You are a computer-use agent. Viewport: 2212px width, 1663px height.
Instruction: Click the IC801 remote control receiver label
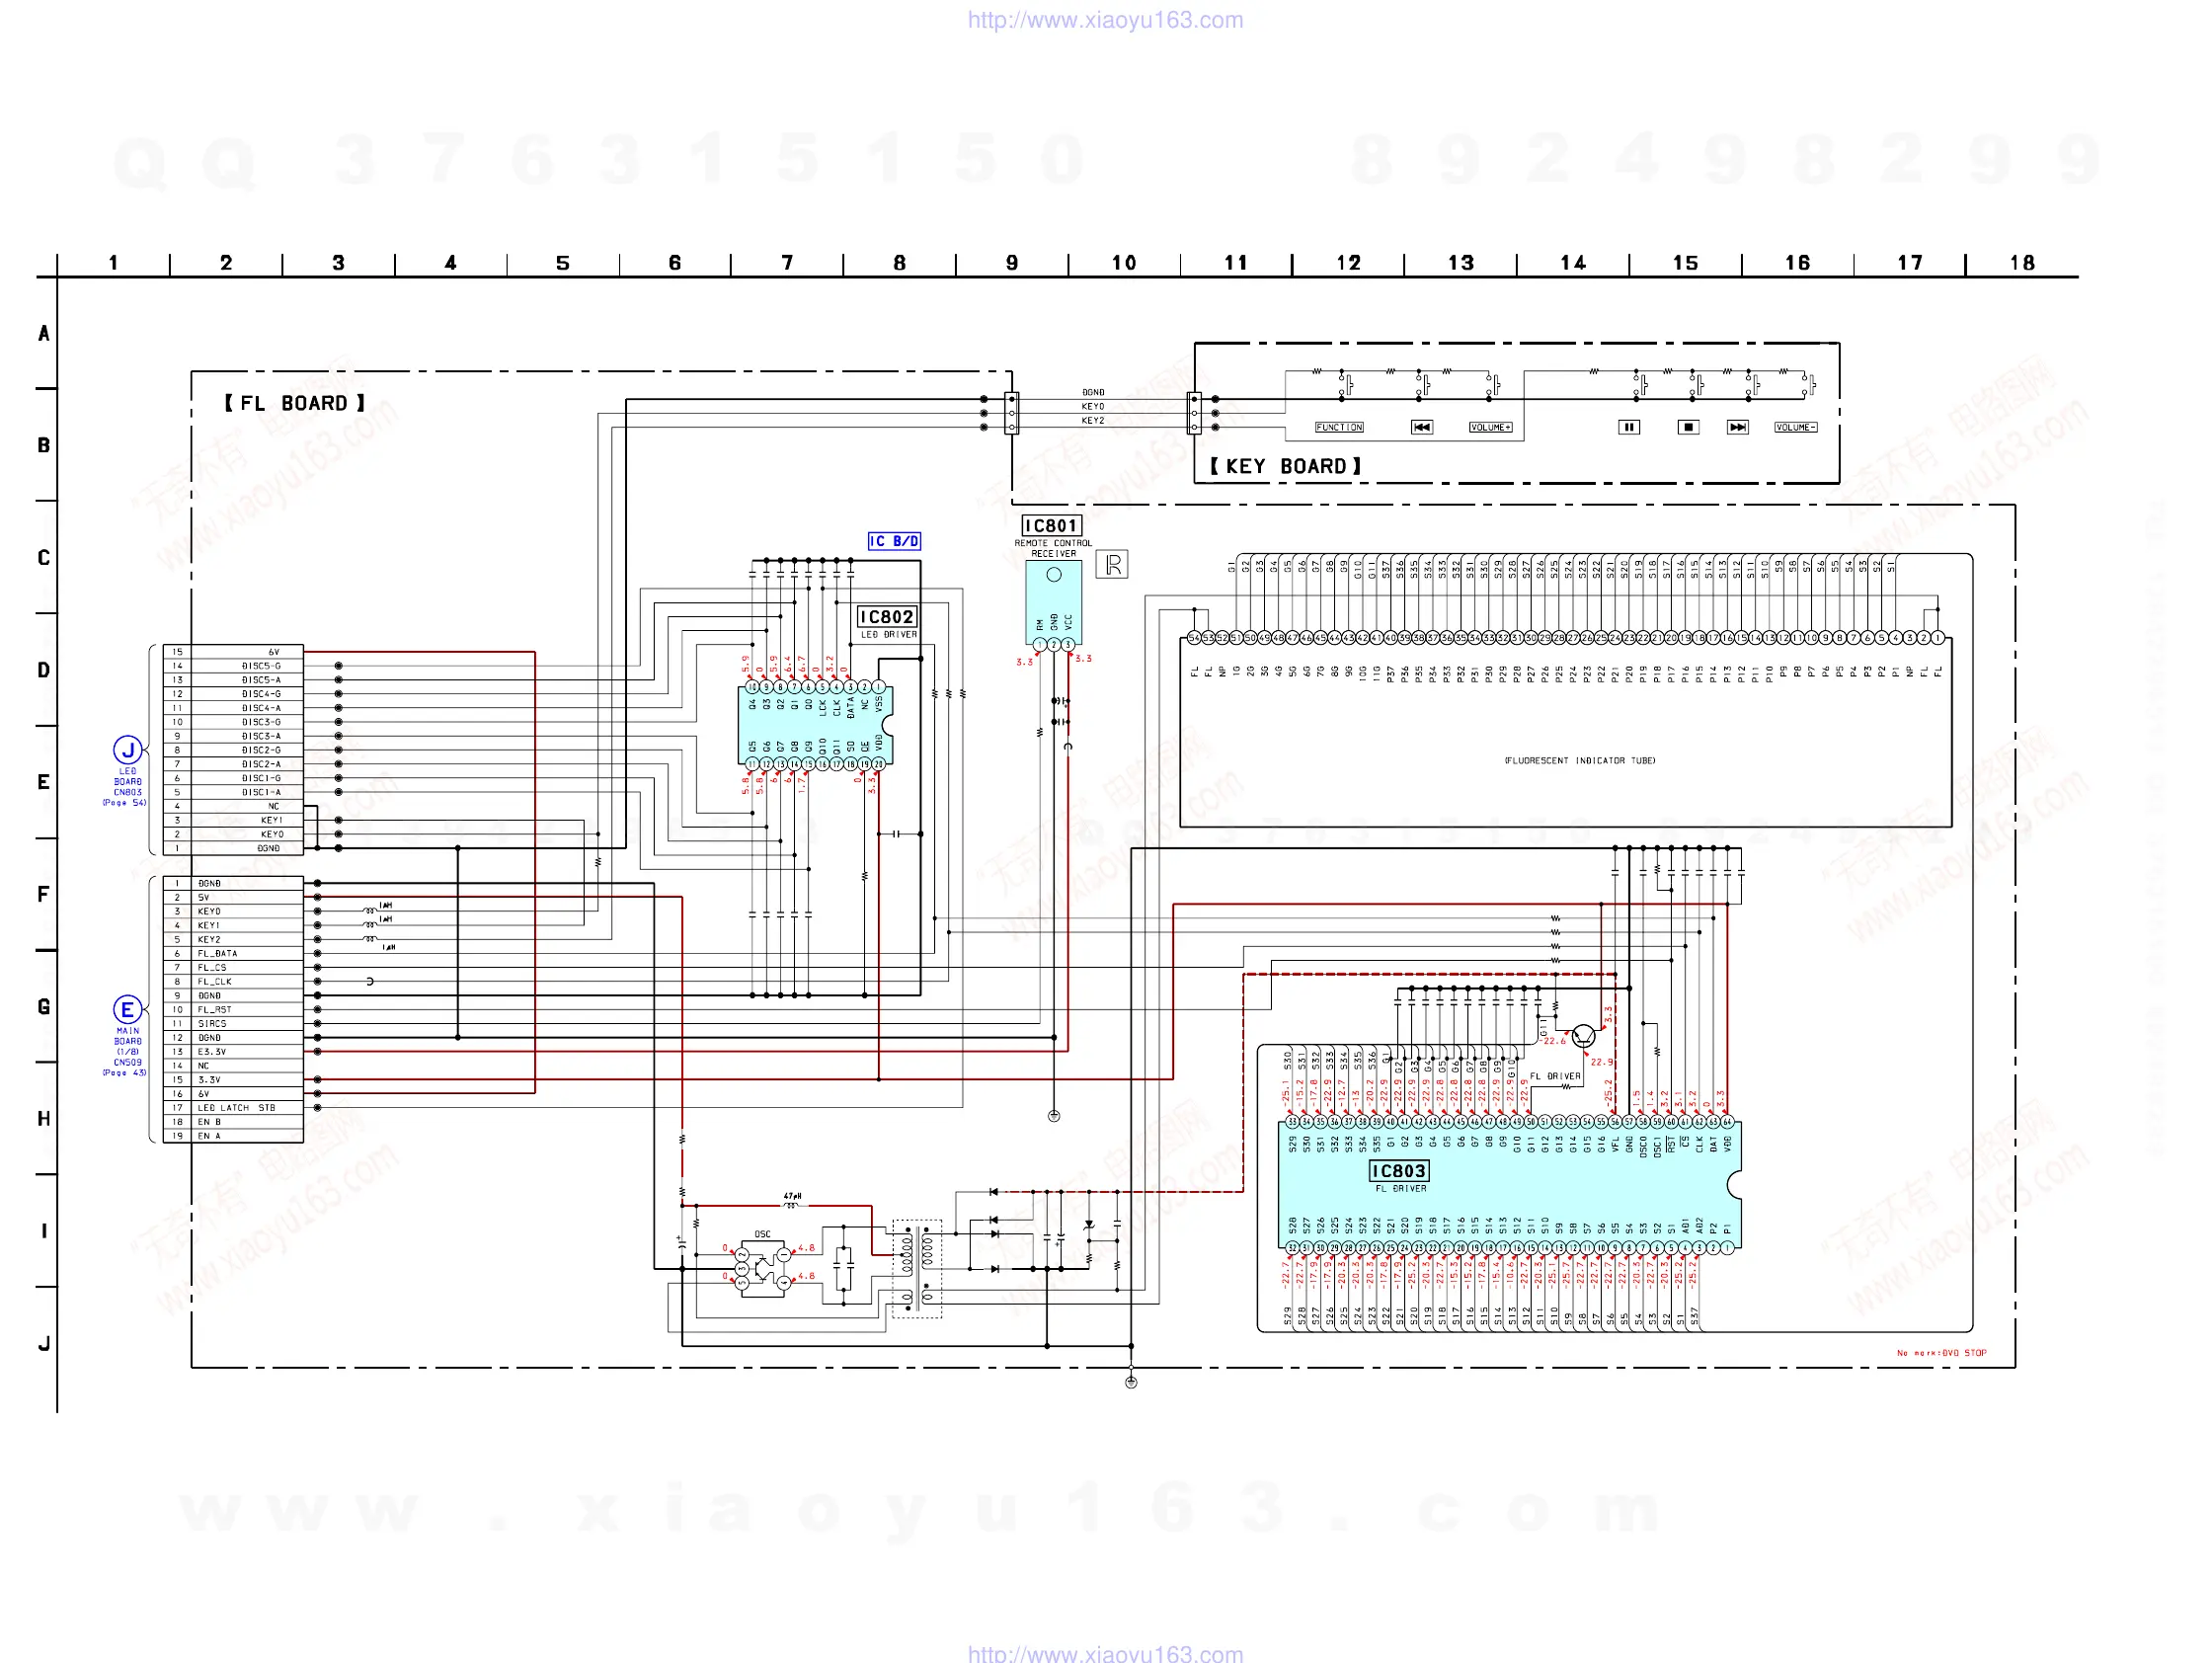pos(1051,526)
